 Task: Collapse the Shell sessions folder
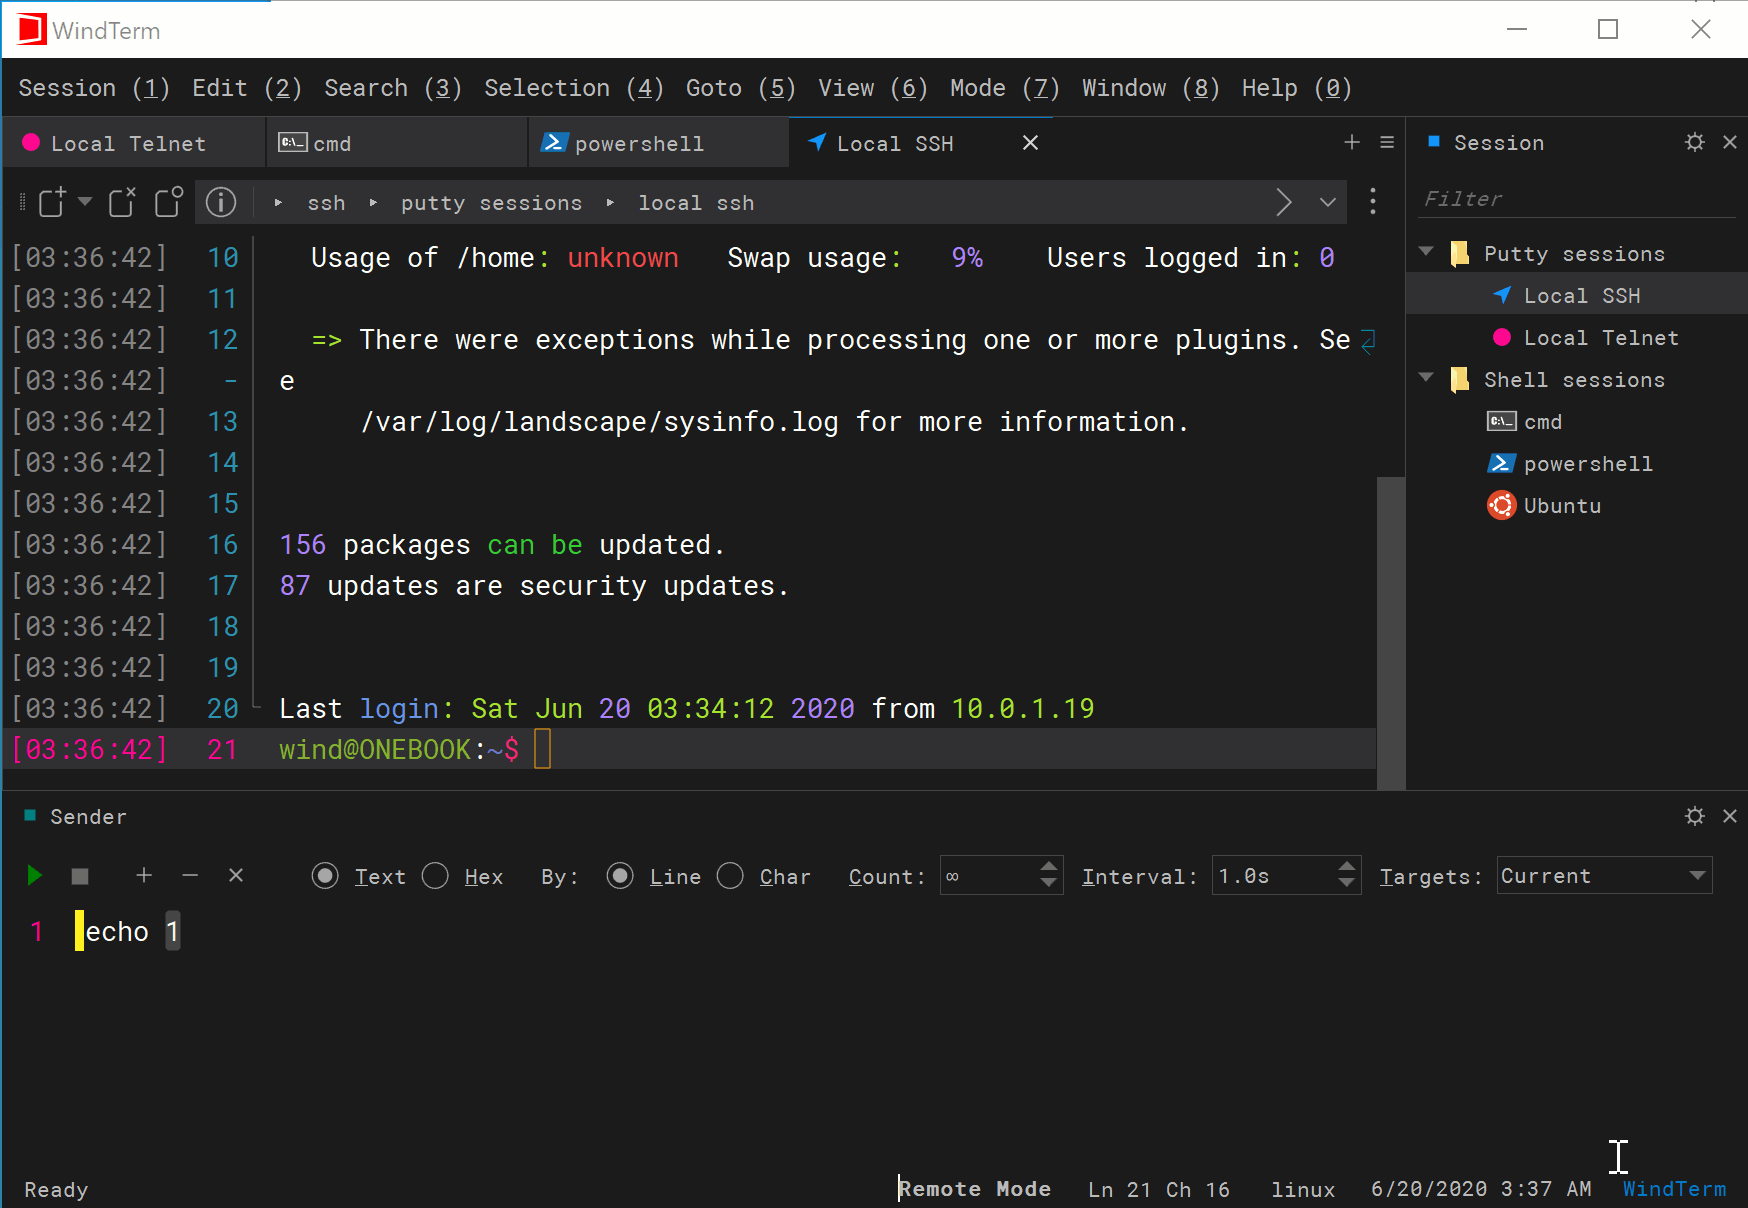1427,378
